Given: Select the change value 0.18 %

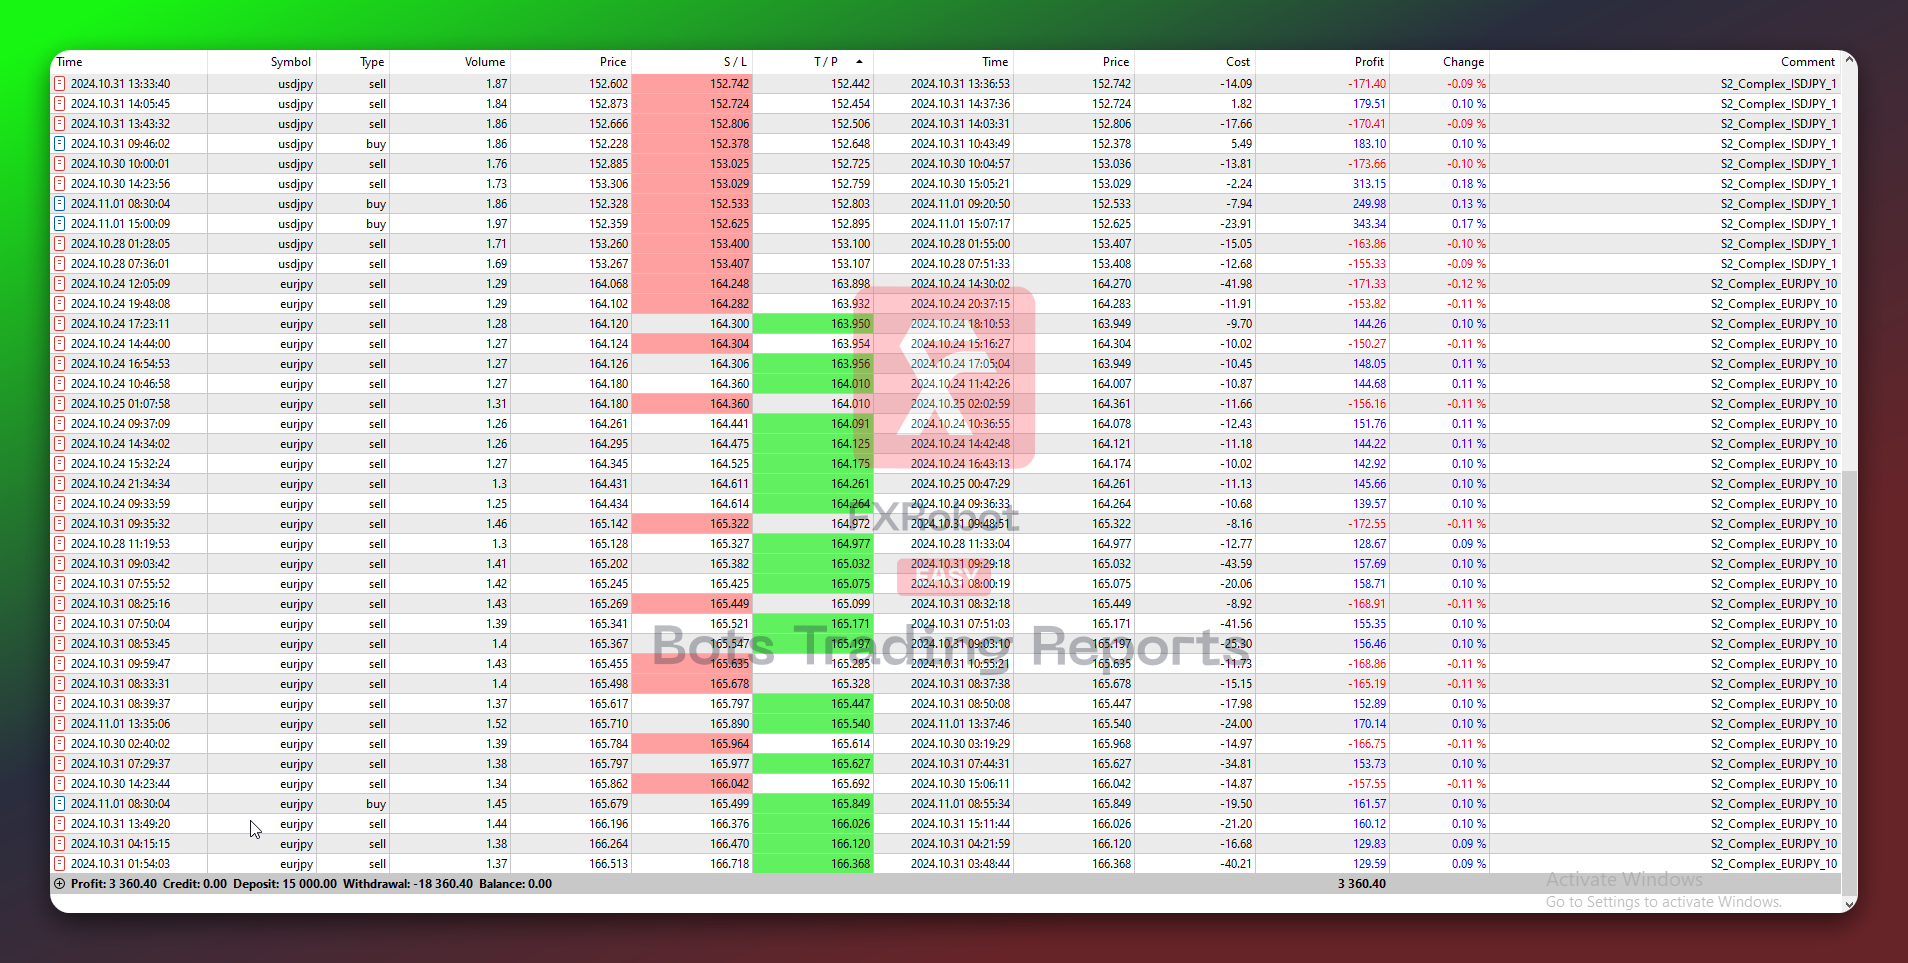Looking at the screenshot, I should [x=1469, y=184].
